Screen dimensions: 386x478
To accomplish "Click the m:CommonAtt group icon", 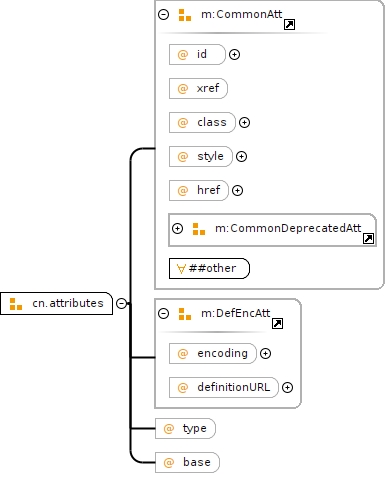I will pyautogui.click(x=185, y=15).
